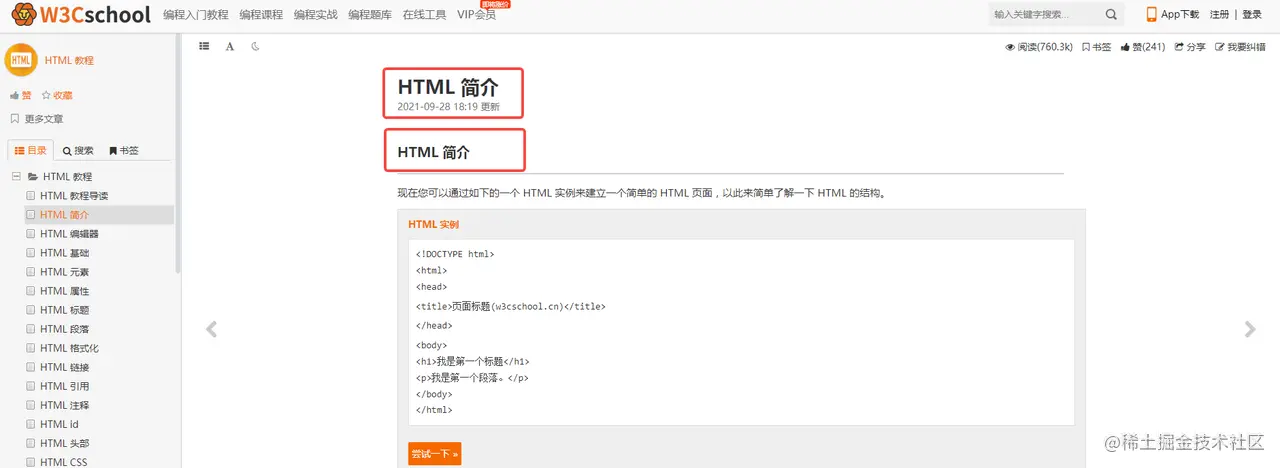Add a bookmark via 书签 in article toolbar
The image size is (1280, 468).
point(1096,47)
